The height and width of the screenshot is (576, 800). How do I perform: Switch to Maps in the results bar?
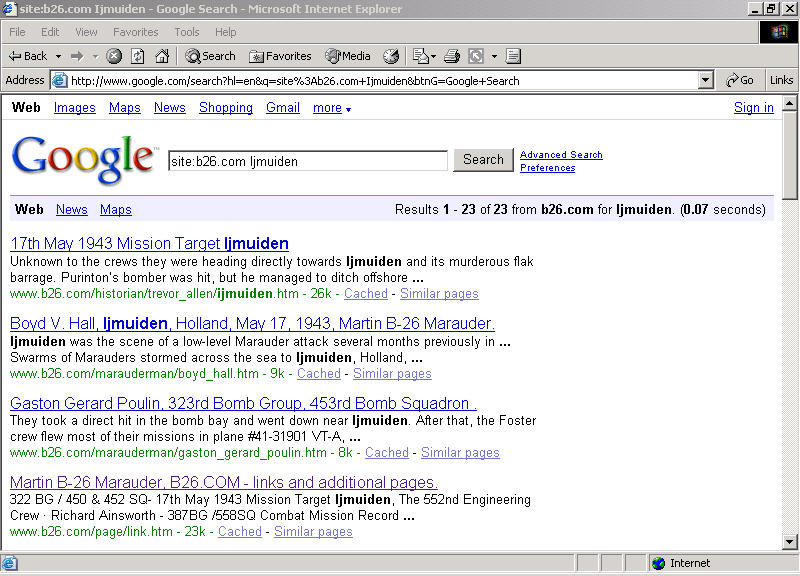116,210
